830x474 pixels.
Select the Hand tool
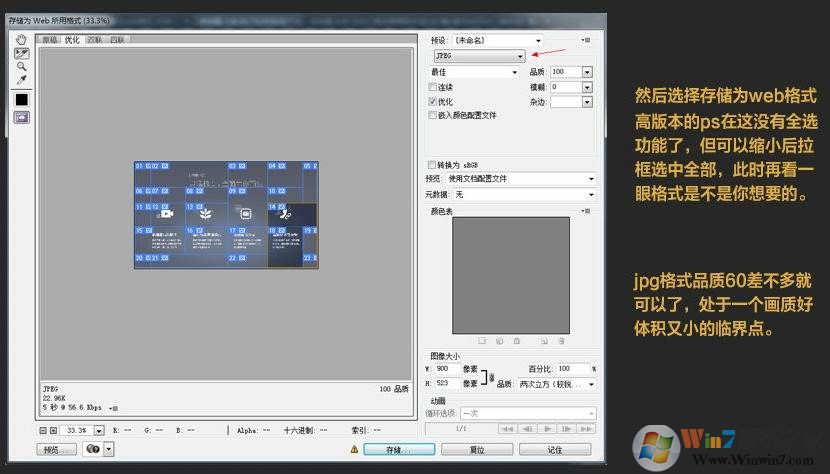click(x=21, y=39)
